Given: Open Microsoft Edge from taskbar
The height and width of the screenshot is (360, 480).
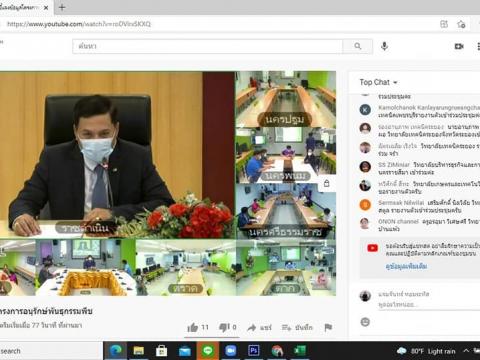Looking at the screenshot, I should (x=115, y=351).
